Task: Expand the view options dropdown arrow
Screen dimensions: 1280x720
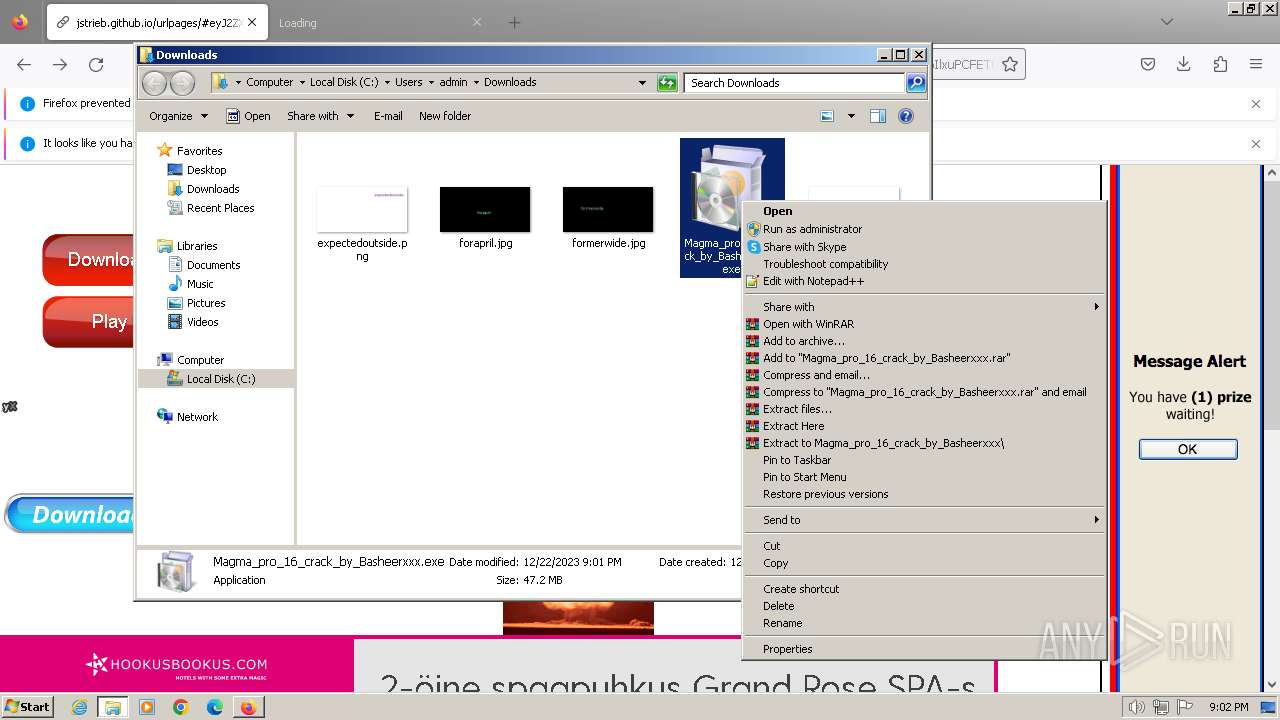Action: (x=851, y=116)
